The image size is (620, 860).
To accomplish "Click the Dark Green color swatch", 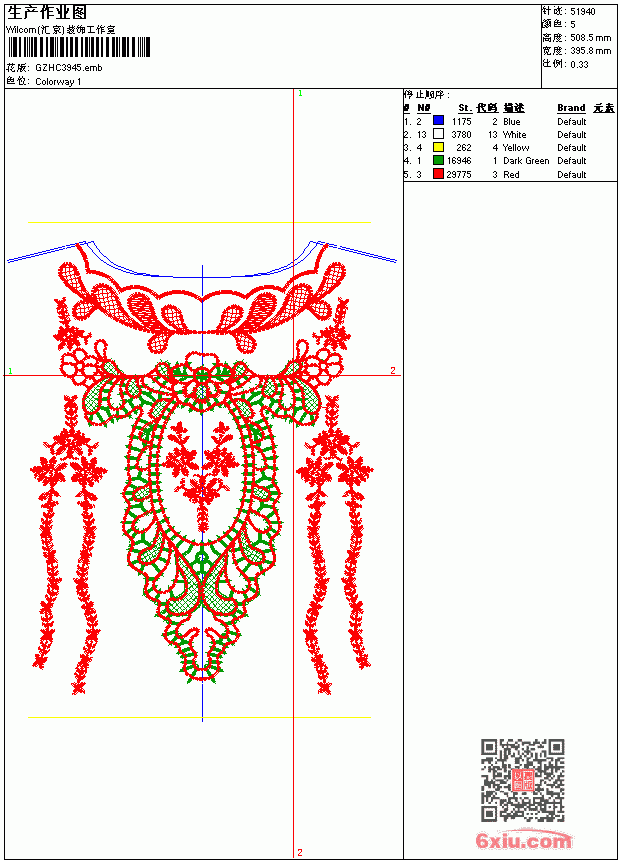I will [x=438, y=160].
